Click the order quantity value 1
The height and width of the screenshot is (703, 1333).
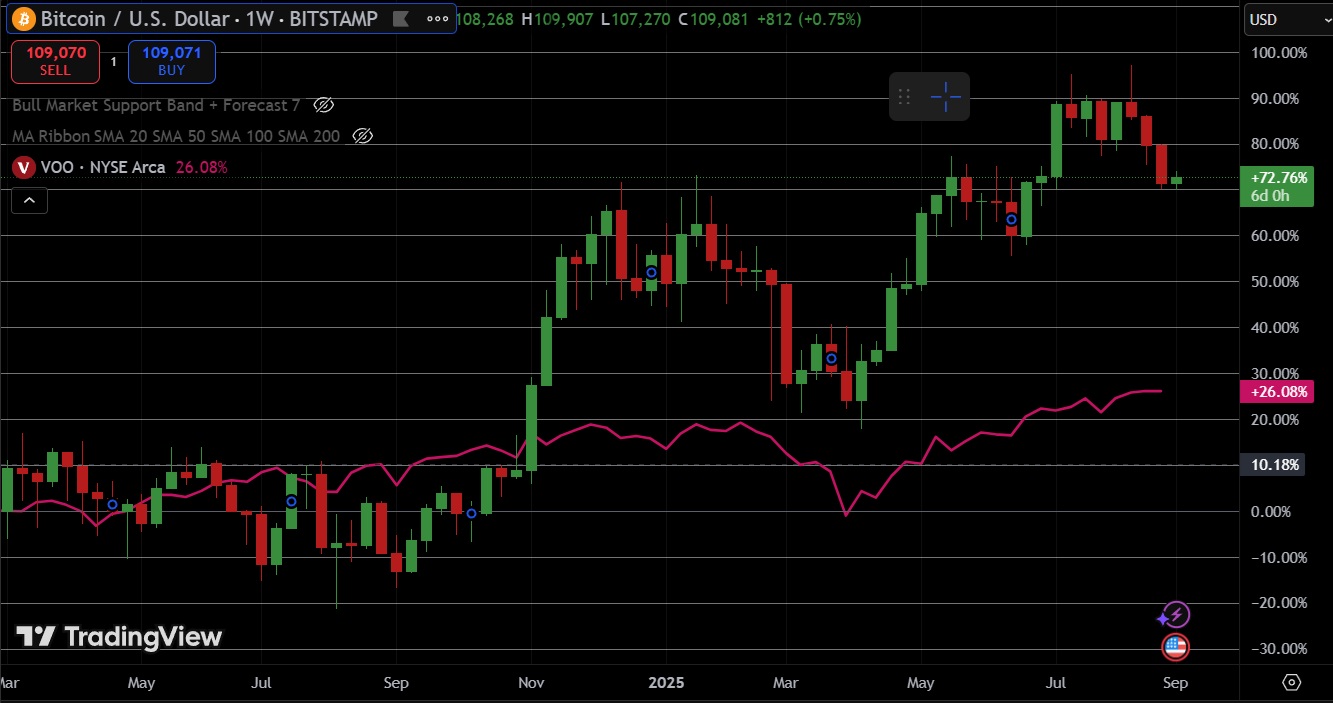click(114, 62)
